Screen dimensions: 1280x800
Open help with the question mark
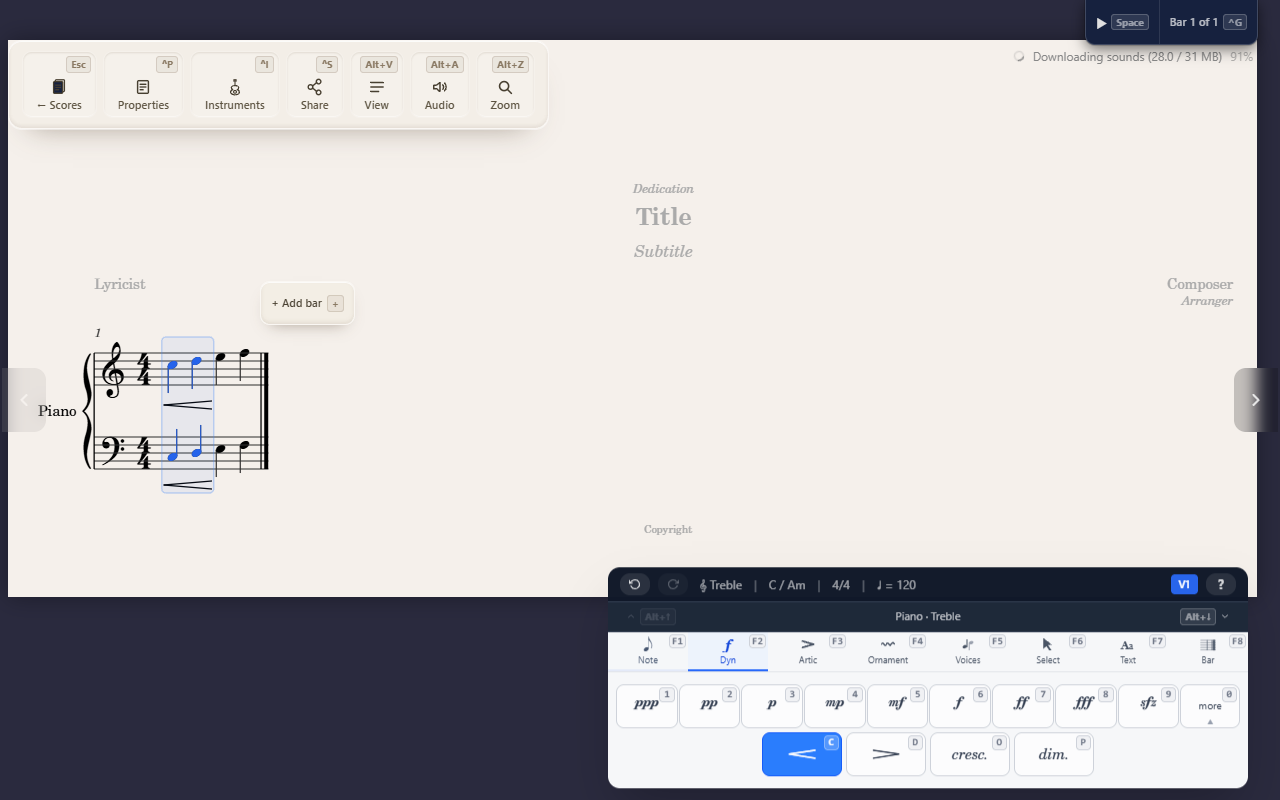(1221, 584)
